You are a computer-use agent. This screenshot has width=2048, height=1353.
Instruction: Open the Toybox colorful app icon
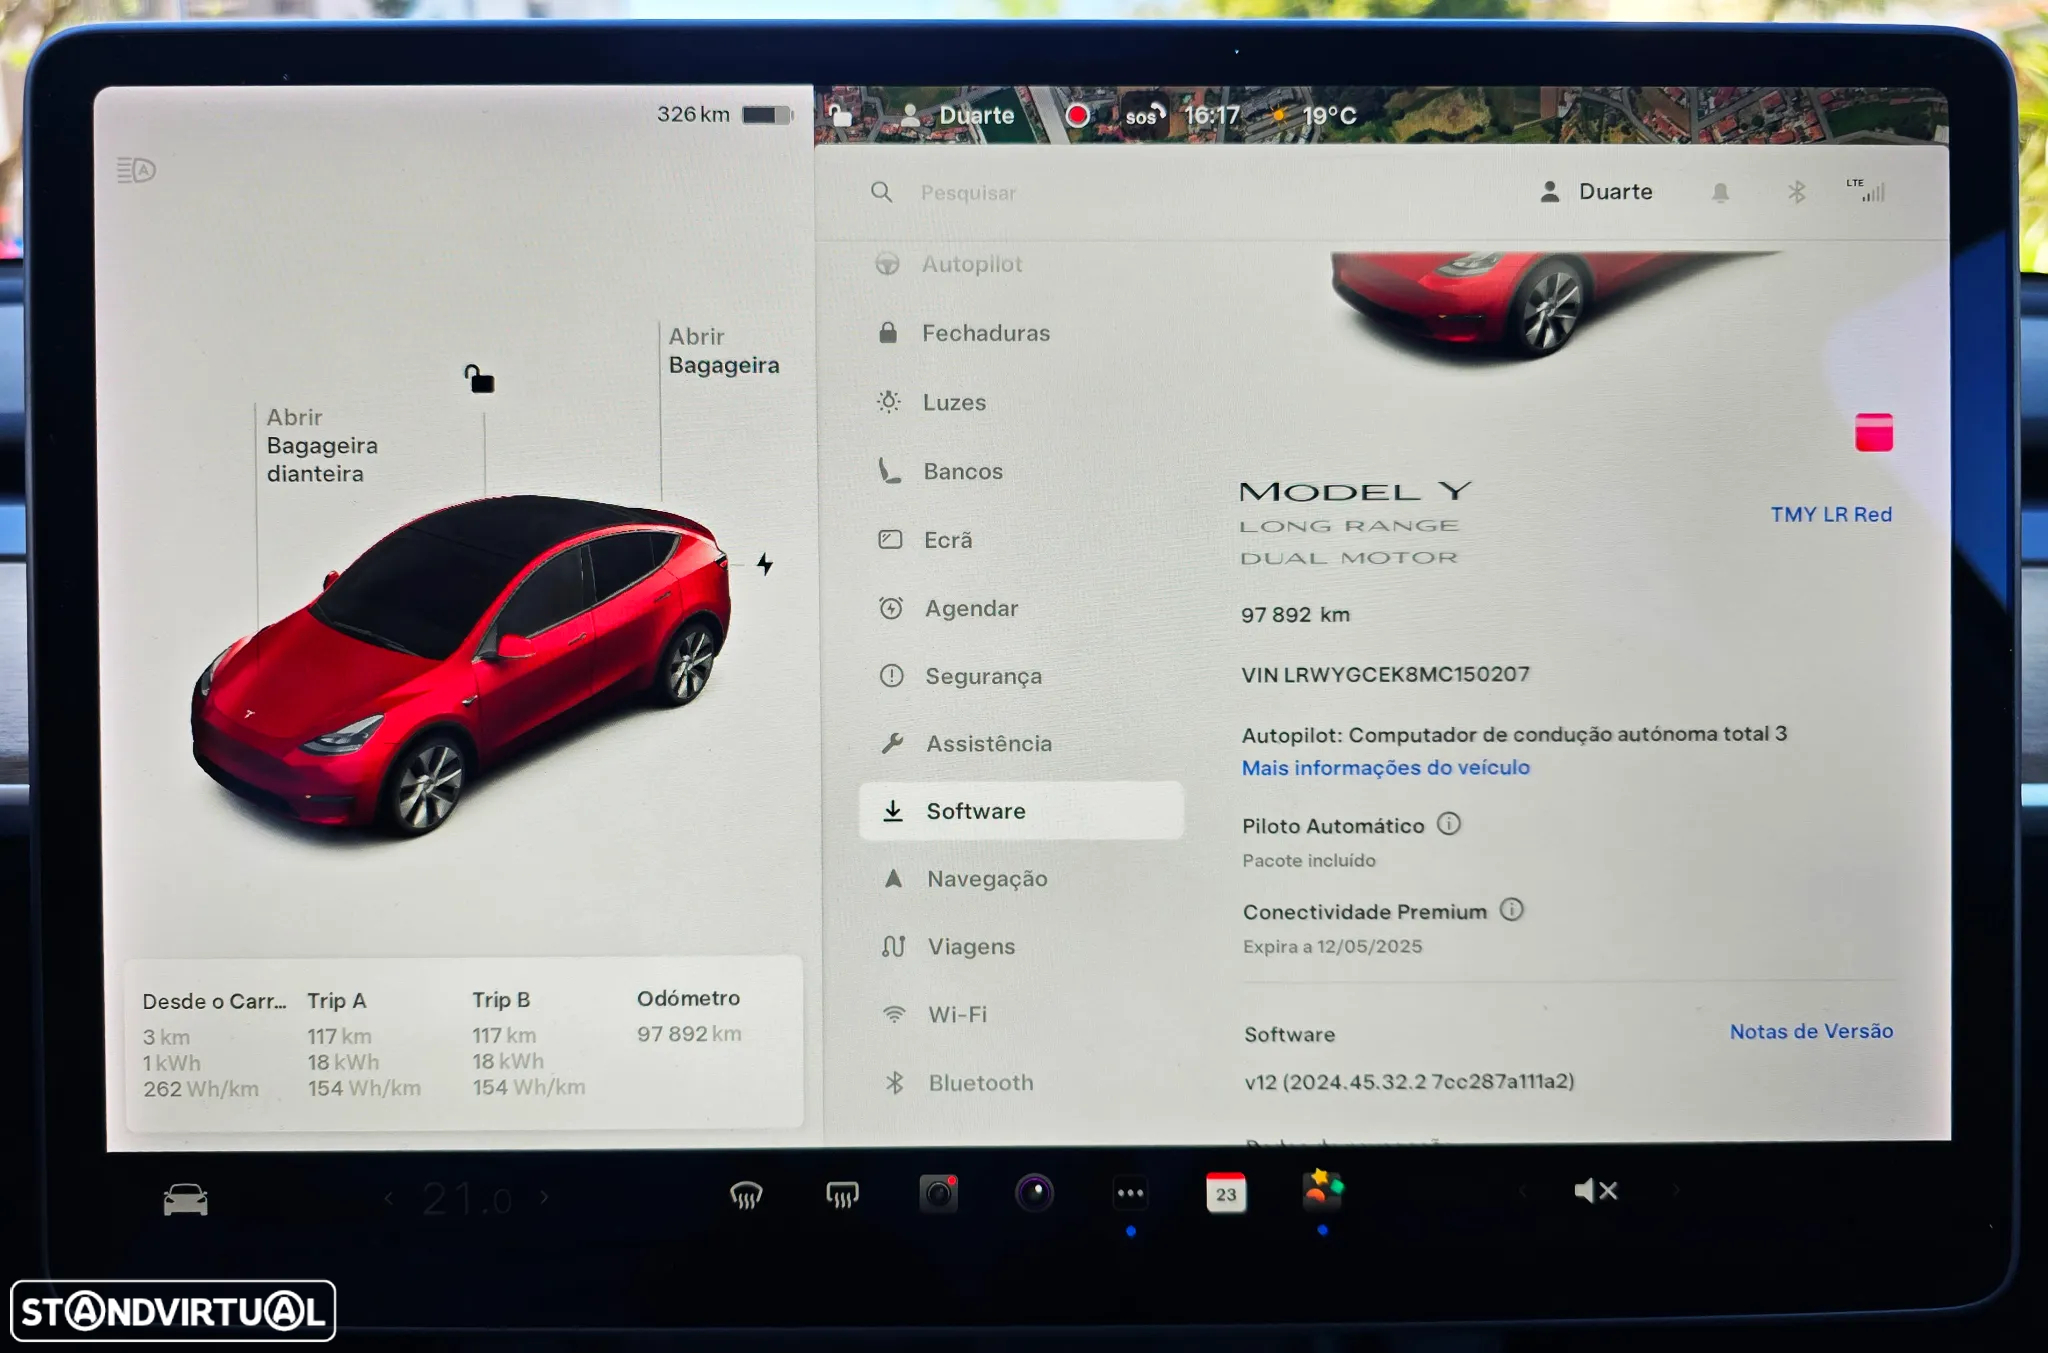click(1322, 1190)
